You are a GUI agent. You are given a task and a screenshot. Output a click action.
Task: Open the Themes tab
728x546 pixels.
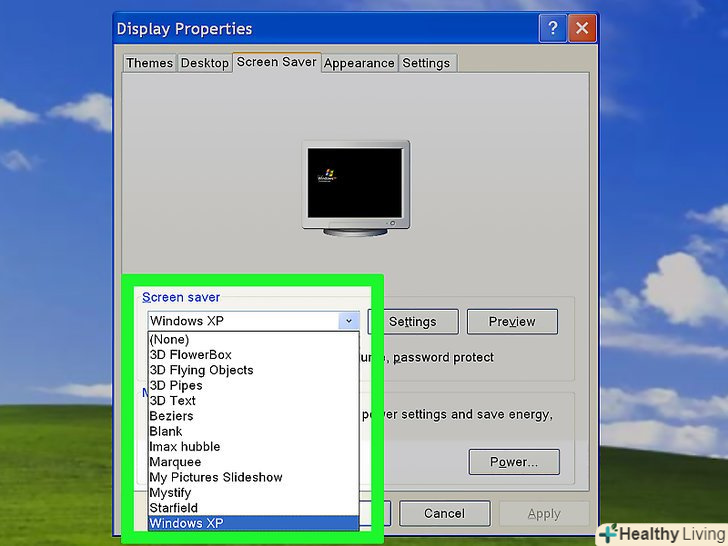pyautogui.click(x=150, y=63)
